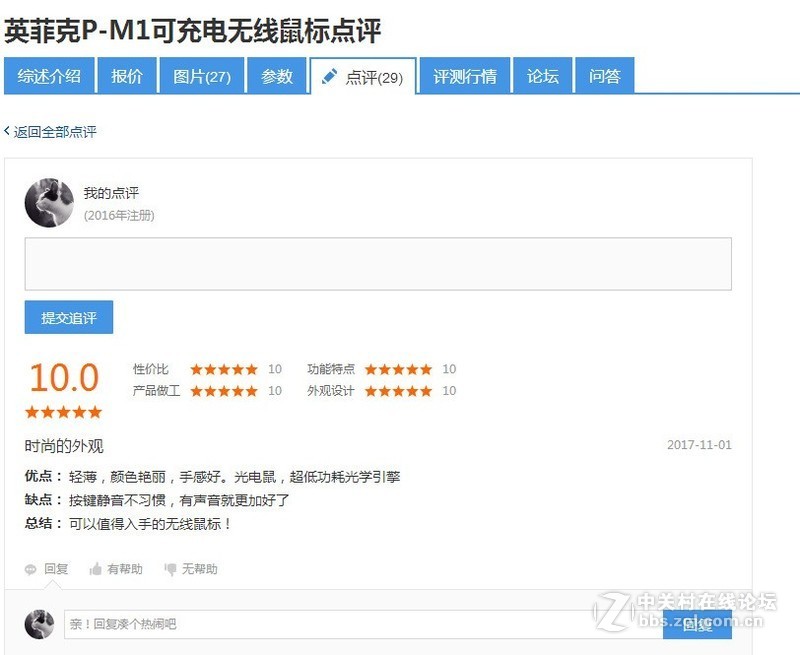Focus the follow-up review text box

point(378,264)
